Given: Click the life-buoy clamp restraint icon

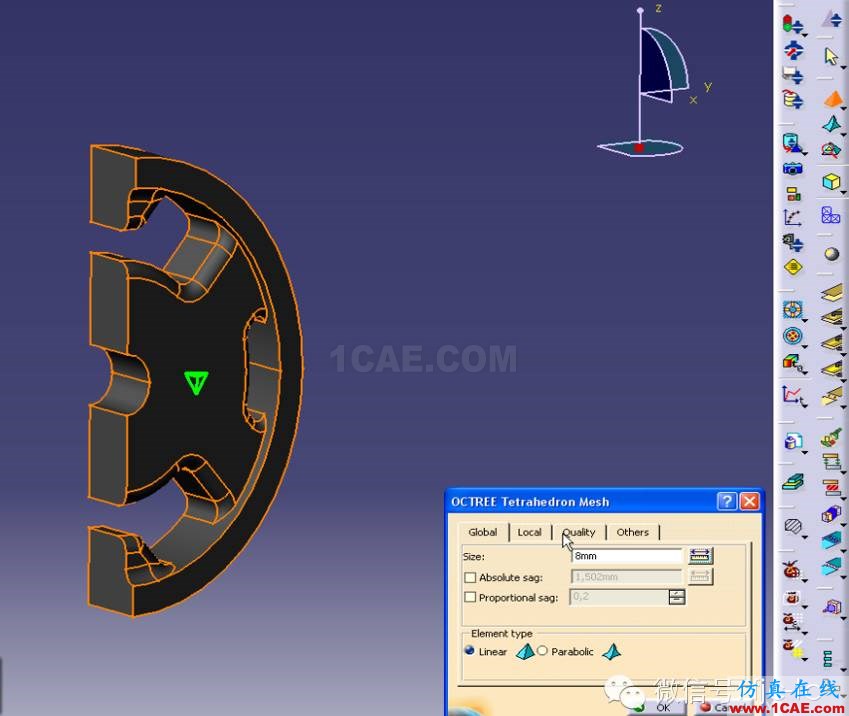Looking at the screenshot, I should pos(792,310).
